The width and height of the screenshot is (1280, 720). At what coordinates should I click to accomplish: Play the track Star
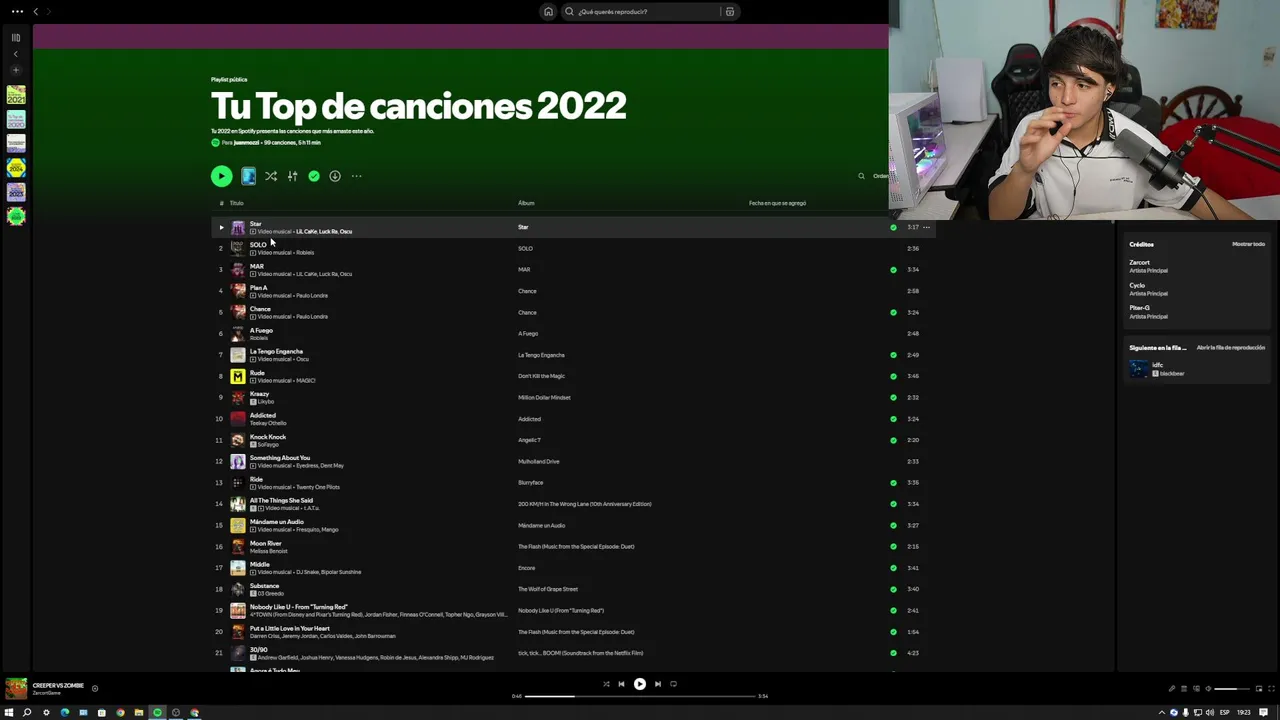coord(222,227)
